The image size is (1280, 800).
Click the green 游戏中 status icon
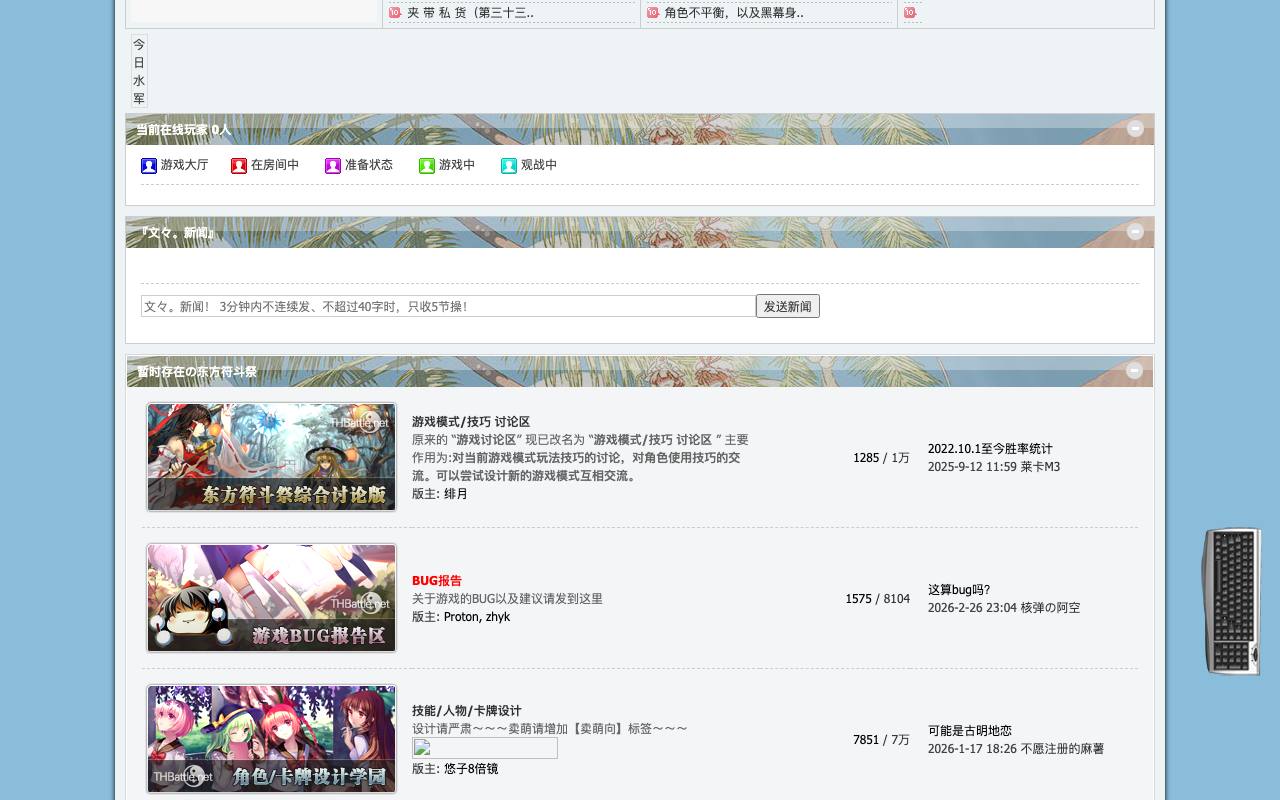(x=427, y=166)
